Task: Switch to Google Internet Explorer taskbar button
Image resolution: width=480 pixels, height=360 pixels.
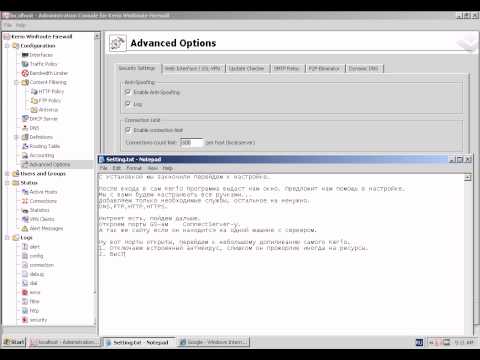Action: tap(213, 342)
